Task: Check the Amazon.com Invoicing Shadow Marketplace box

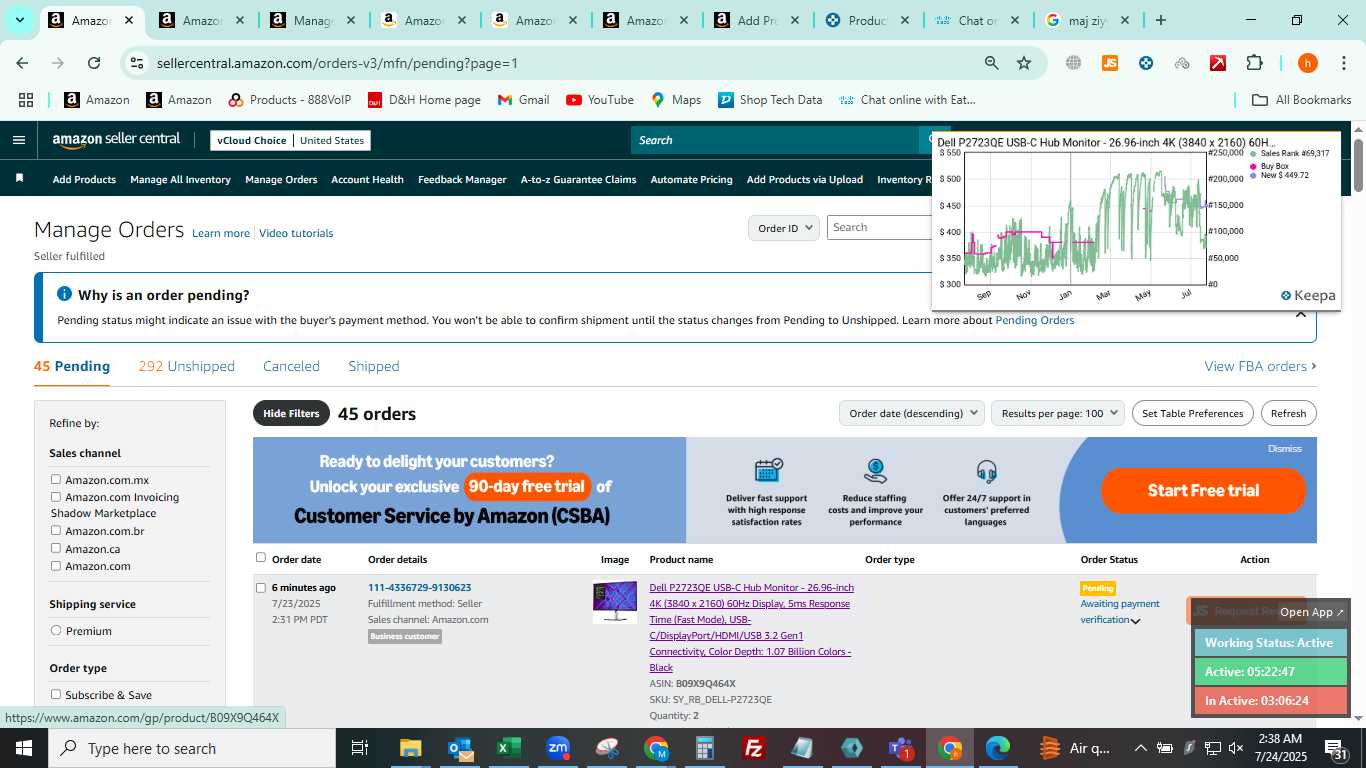Action: [56, 497]
